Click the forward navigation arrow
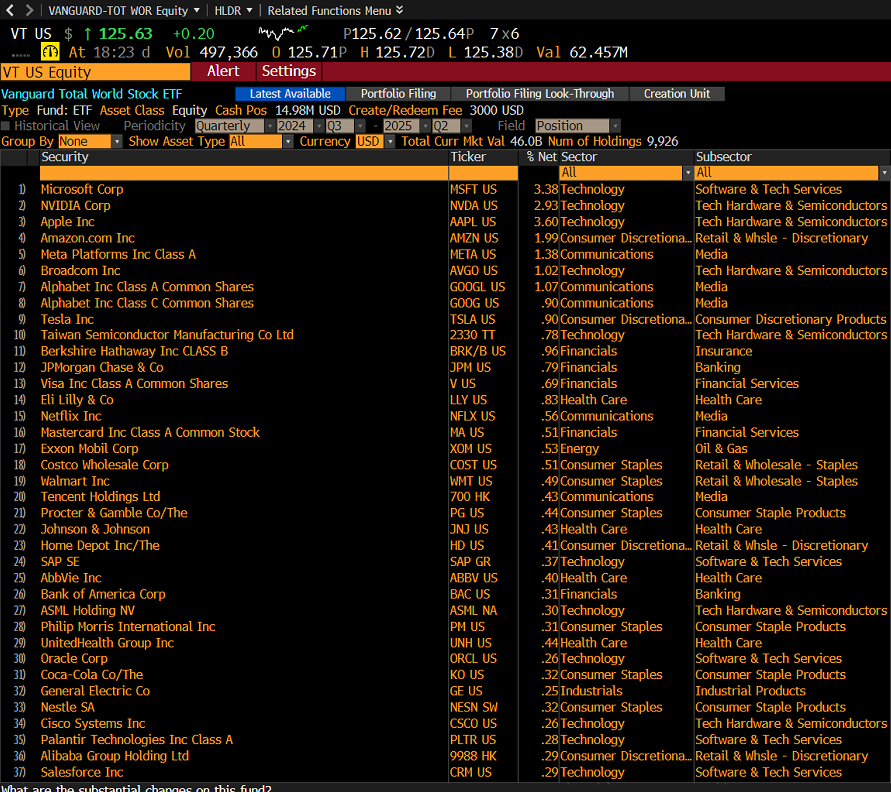The image size is (891, 792). (29, 10)
